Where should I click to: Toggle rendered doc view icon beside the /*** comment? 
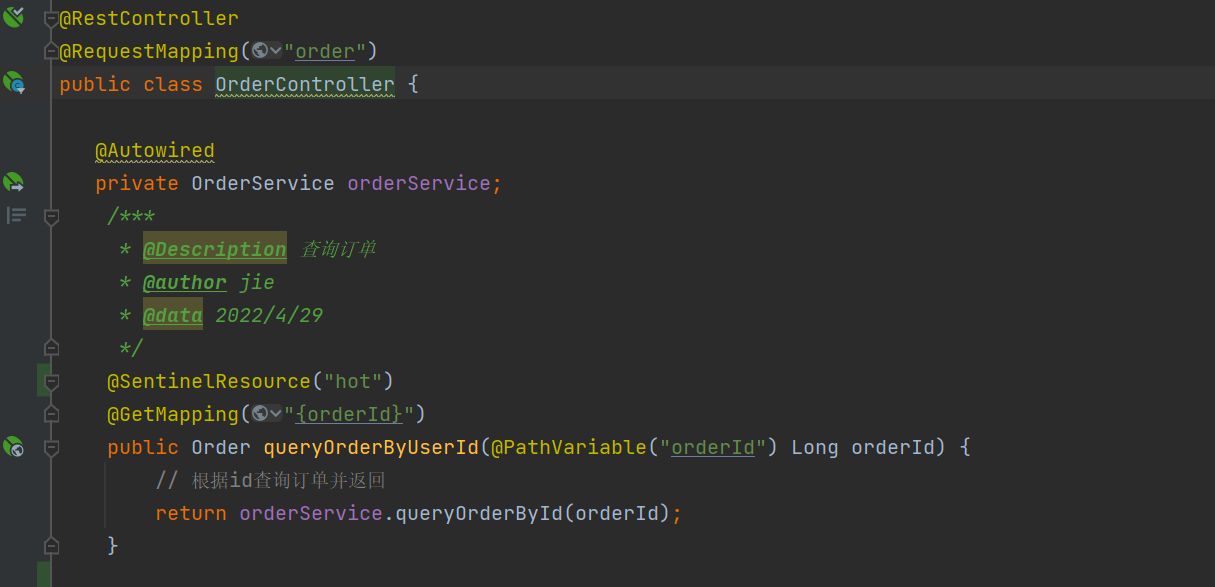16,215
